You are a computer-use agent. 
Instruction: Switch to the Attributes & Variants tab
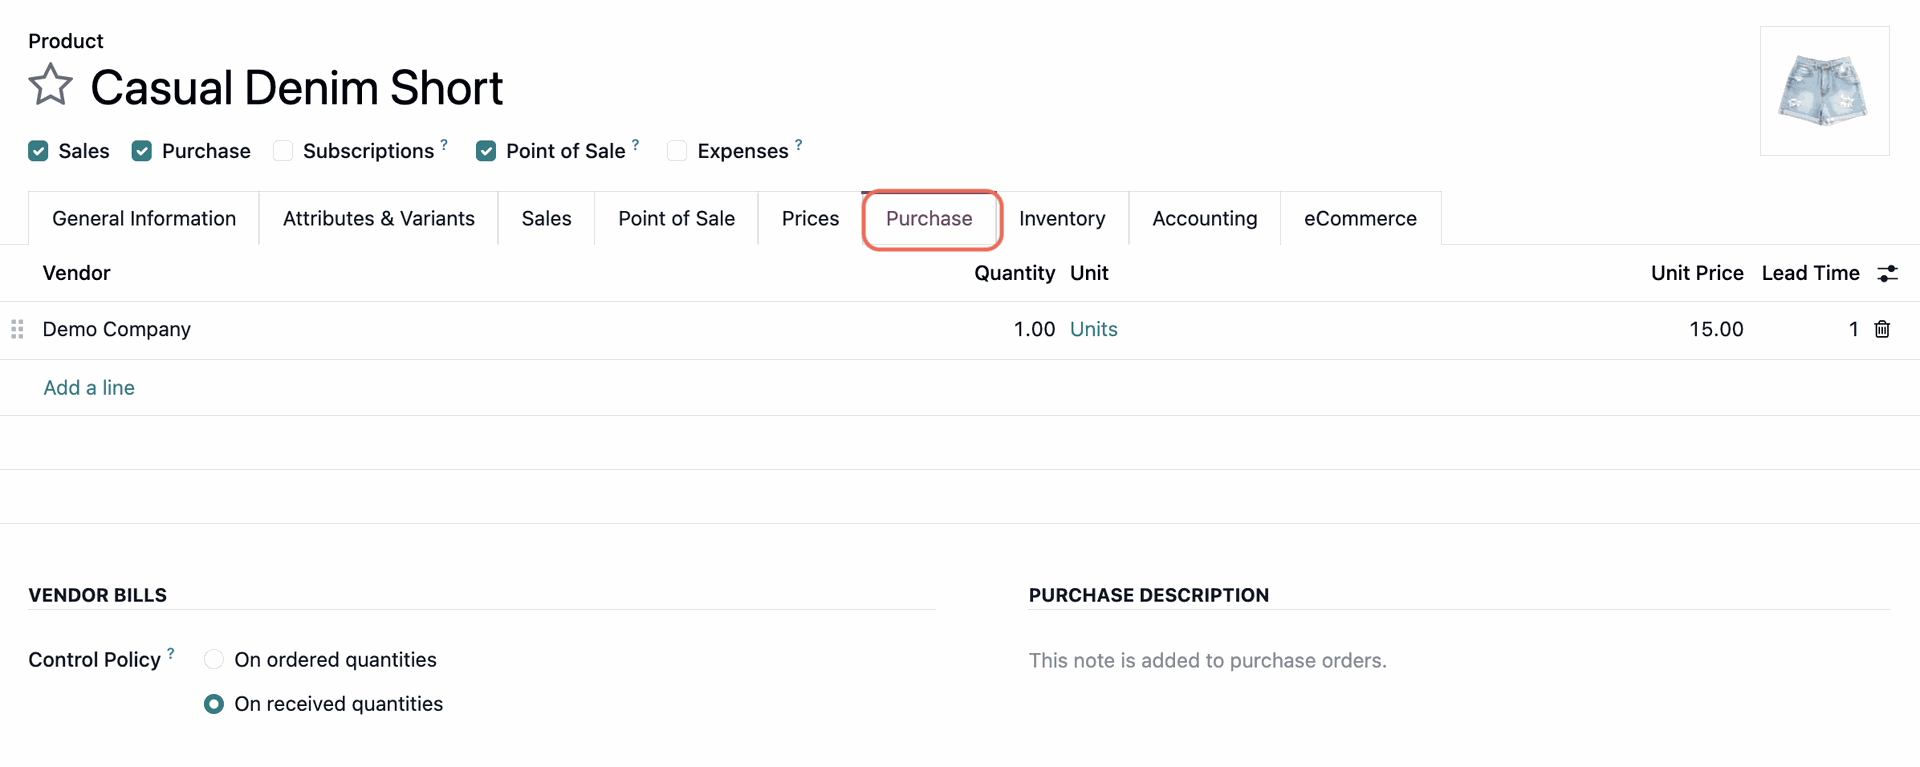click(x=378, y=219)
